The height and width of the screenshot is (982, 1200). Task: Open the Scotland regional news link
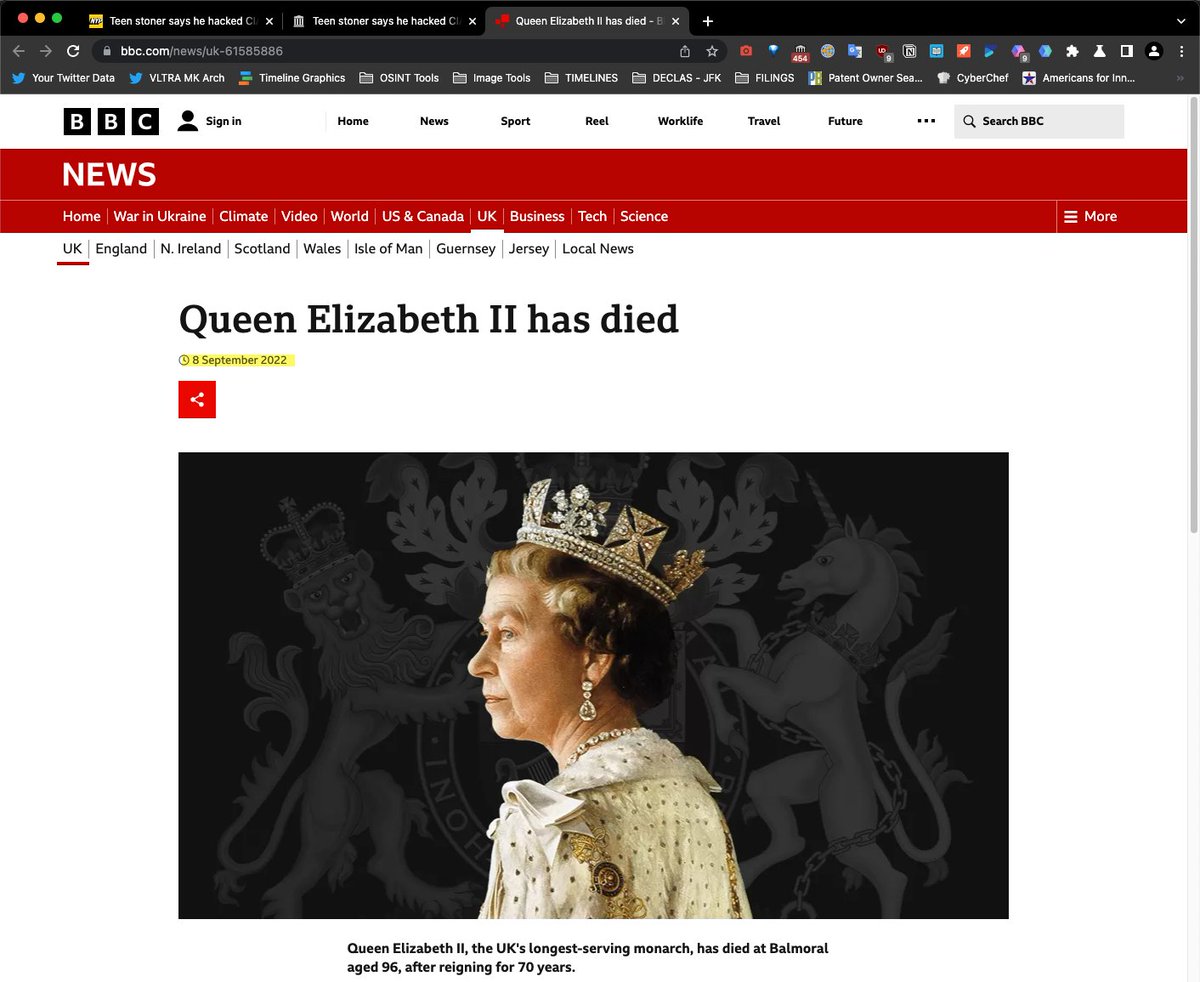coord(262,249)
